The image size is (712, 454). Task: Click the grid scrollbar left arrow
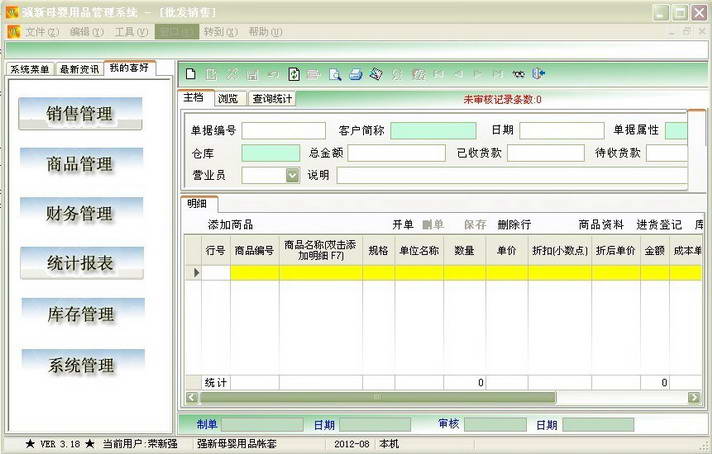(192, 397)
